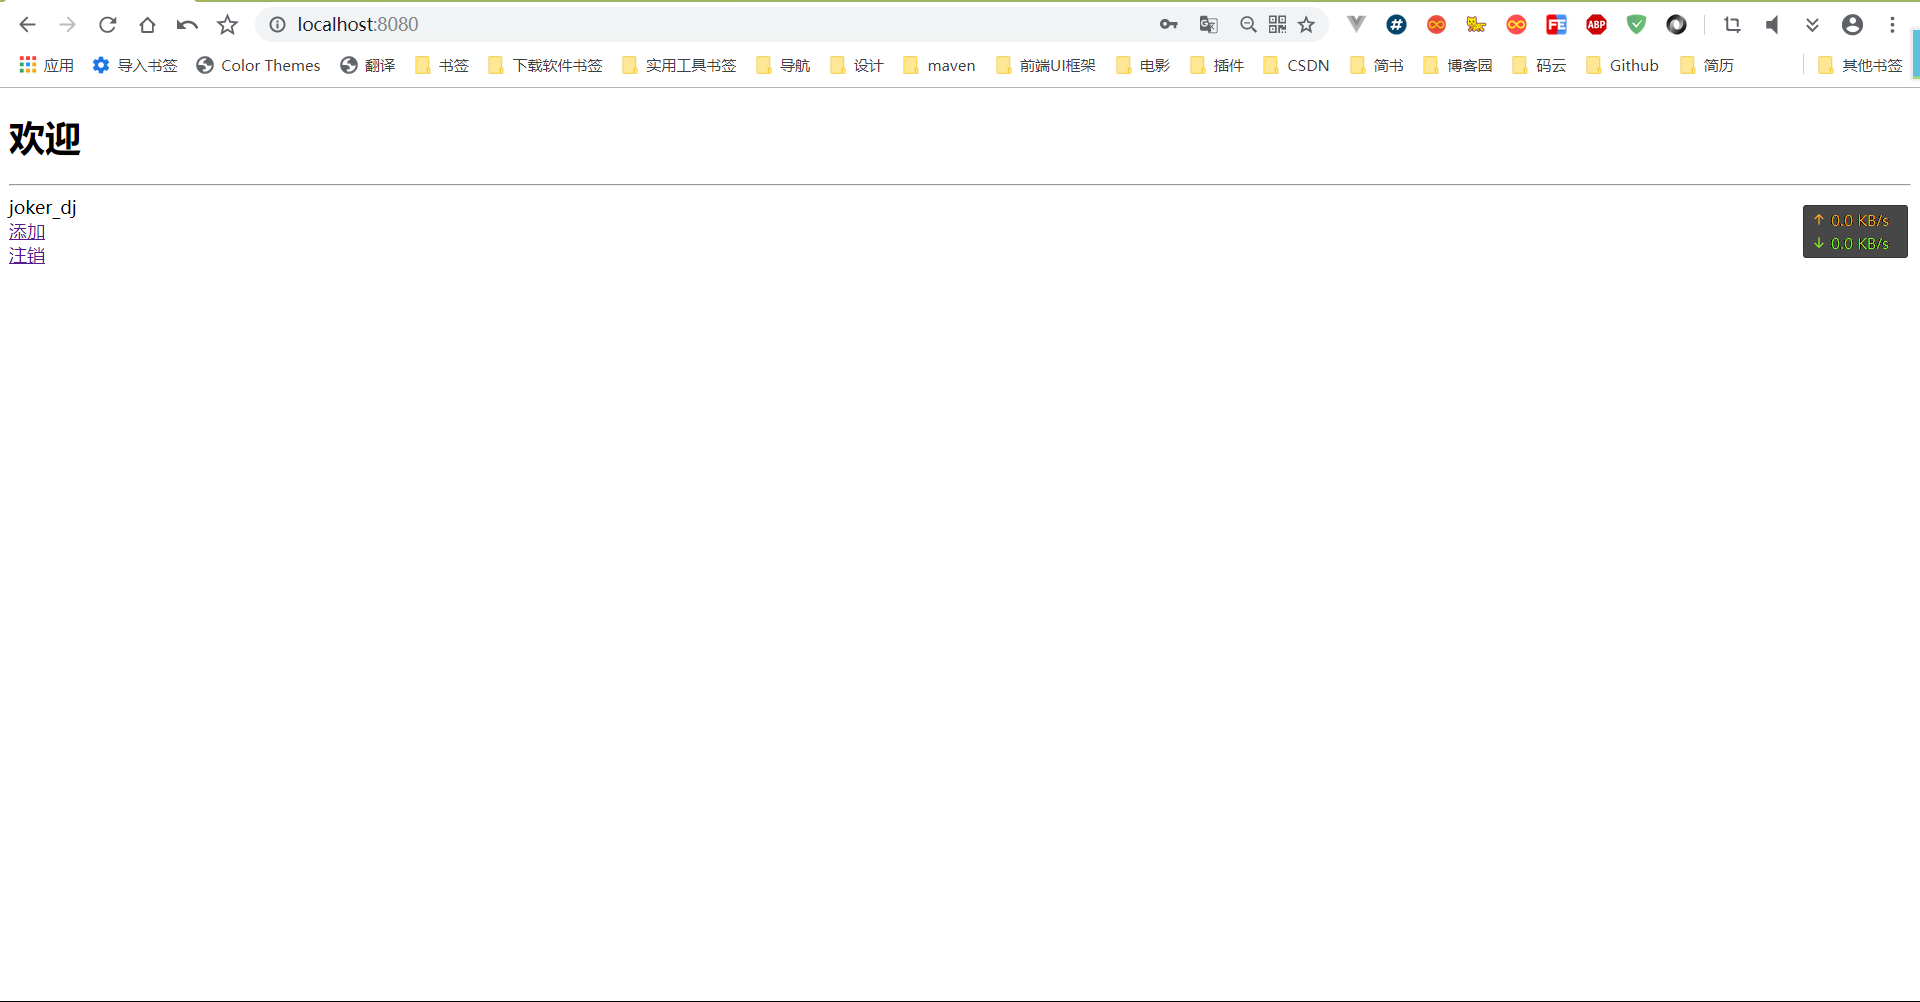This screenshot has width=1920, height=1002.
Task: Click the browser back arrow
Action: [27, 25]
